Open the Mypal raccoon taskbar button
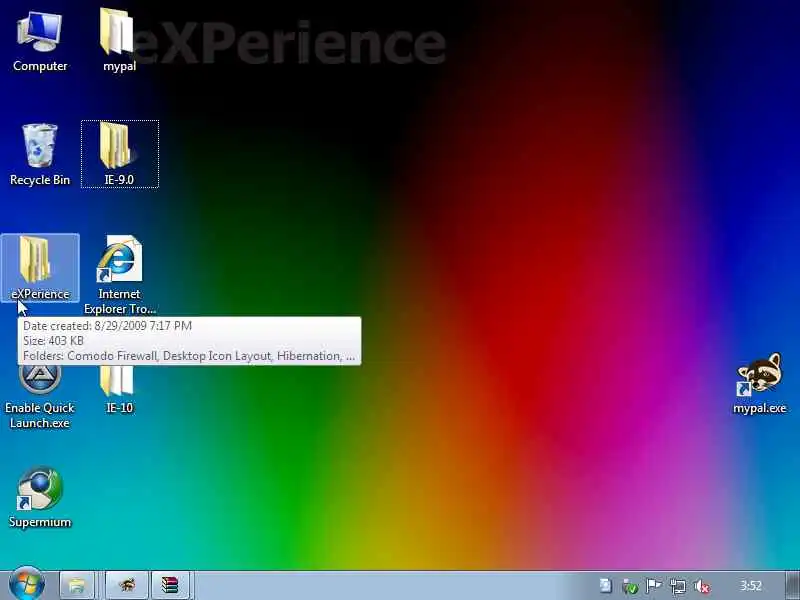 coord(127,585)
